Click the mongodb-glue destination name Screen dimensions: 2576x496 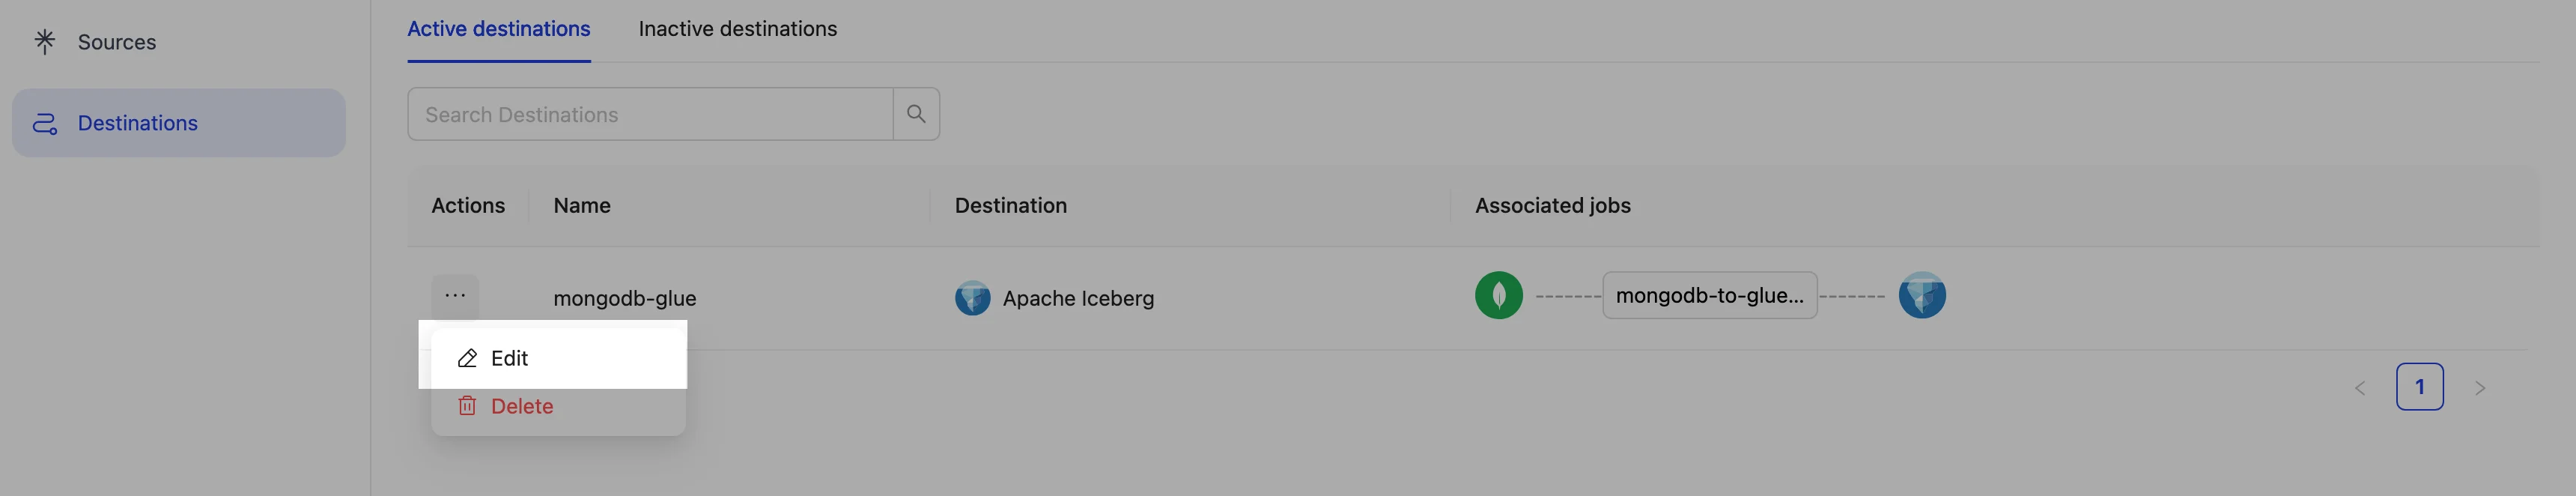pyautogui.click(x=624, y=298)
